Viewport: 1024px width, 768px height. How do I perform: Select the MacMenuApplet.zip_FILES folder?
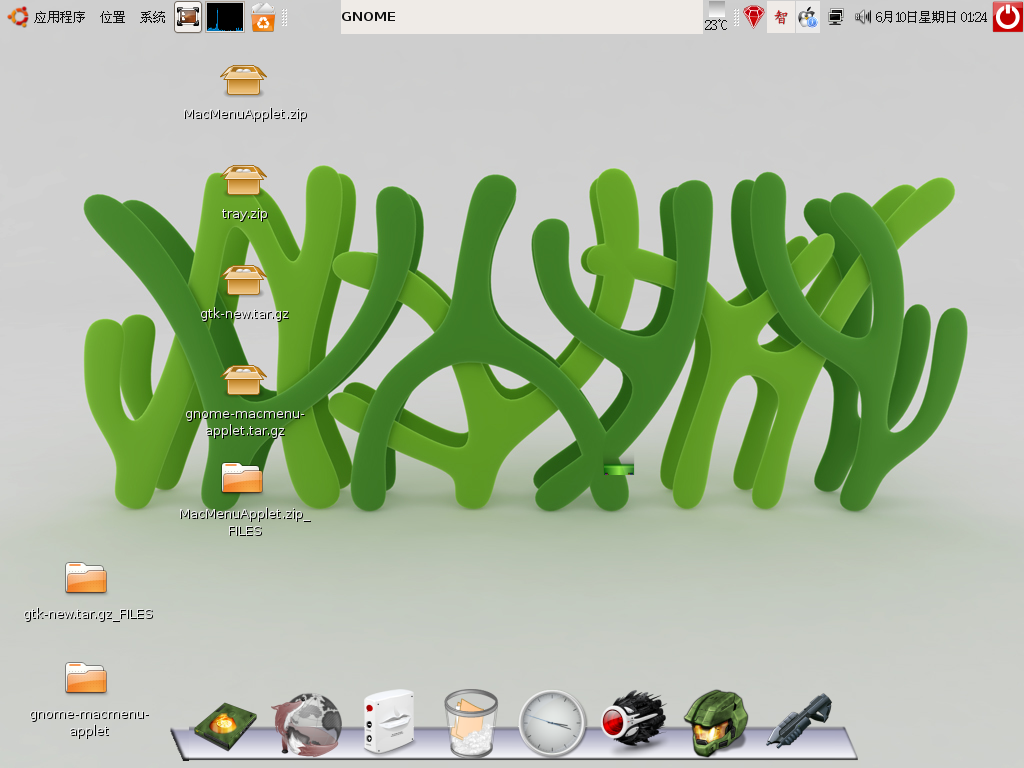tap(242, 477)
